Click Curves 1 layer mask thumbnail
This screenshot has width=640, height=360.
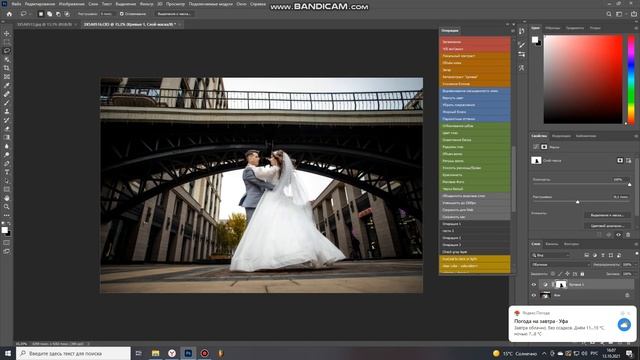click(562, 284)
